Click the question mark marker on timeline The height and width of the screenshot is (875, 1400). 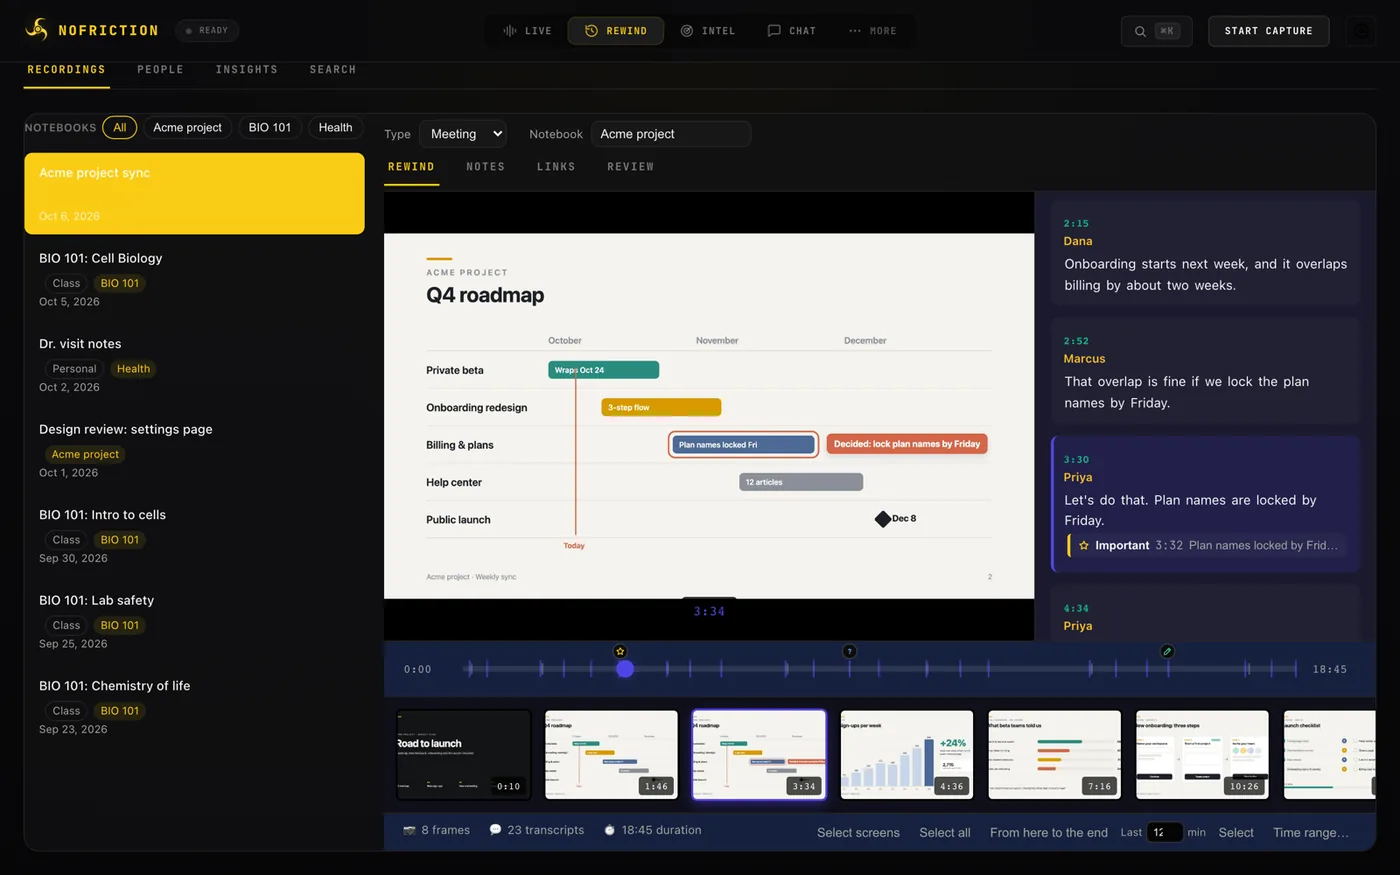pos(849,651)
